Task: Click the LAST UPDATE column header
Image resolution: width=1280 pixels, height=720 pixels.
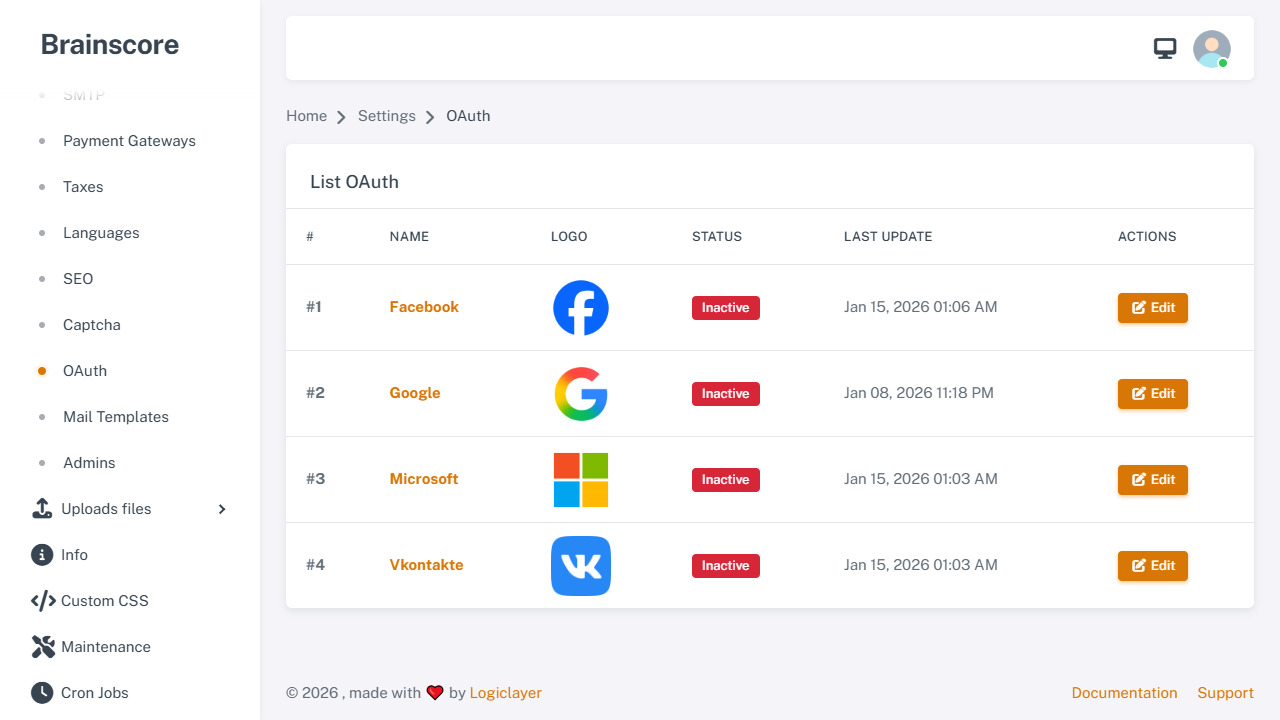Action: pos(888,237)
